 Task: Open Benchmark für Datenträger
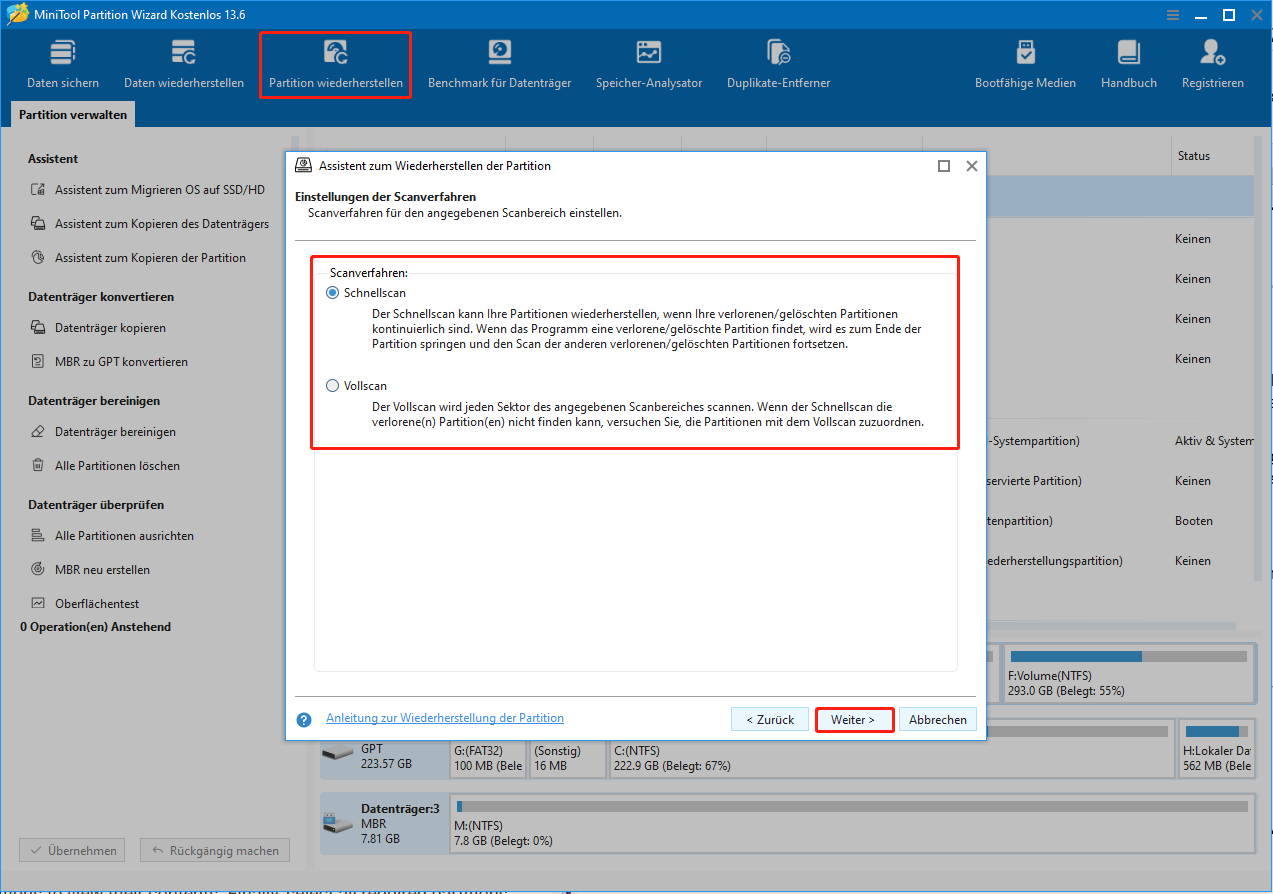pos(499,65)
